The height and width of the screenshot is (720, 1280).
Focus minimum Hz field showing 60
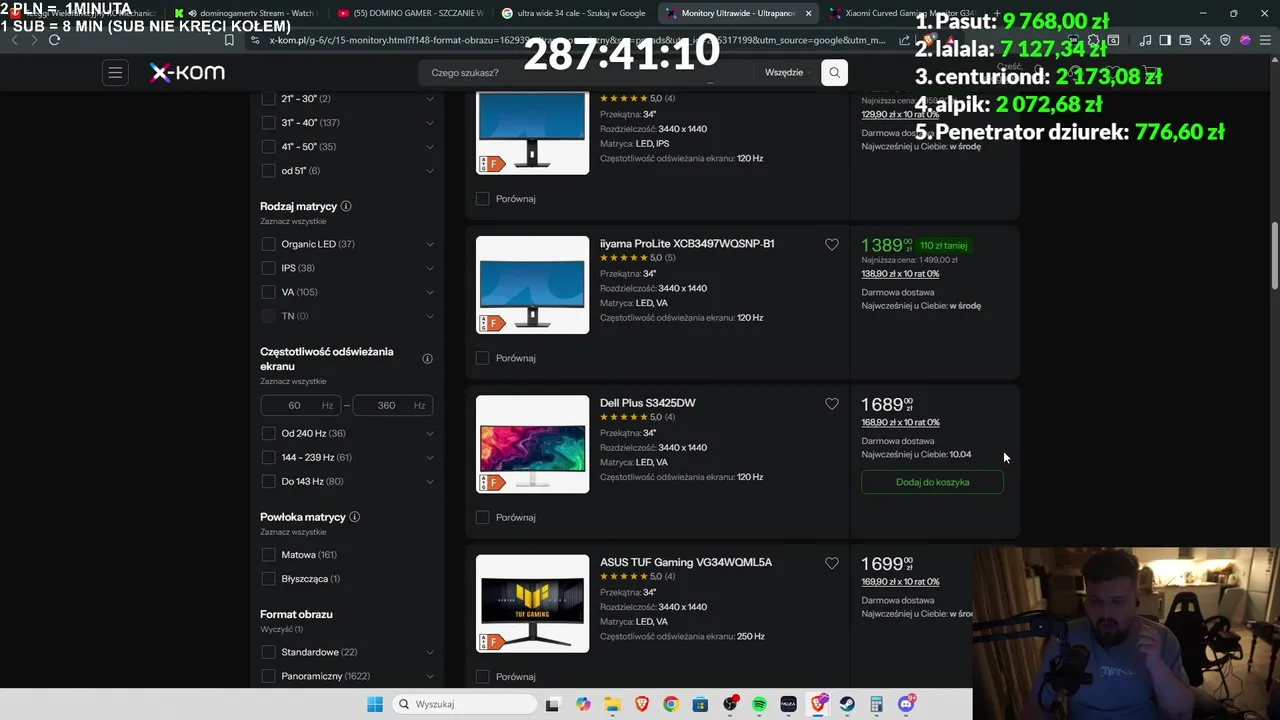click(x=301, y=405)
